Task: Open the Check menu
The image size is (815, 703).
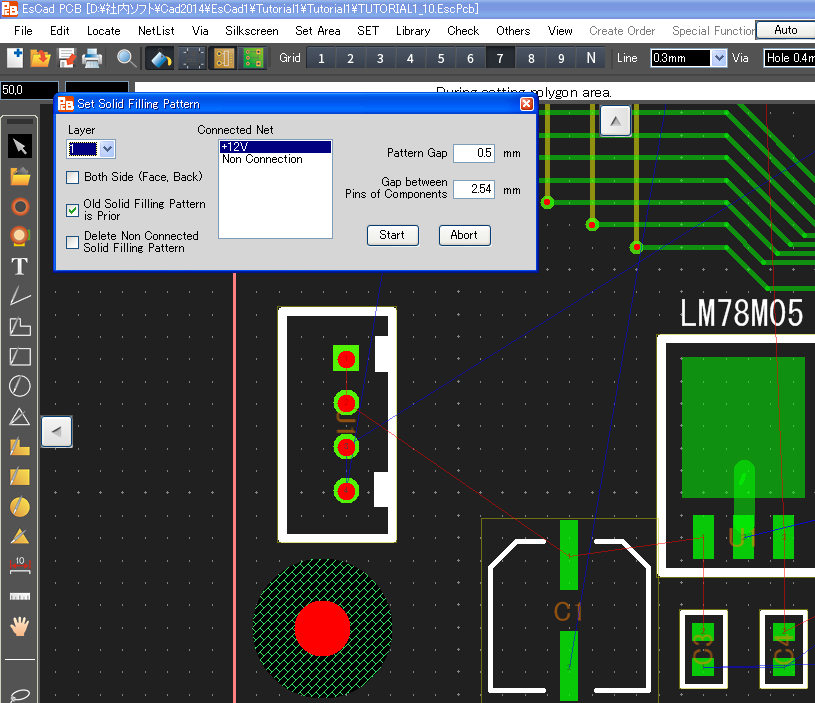Action: pos(463,31)
